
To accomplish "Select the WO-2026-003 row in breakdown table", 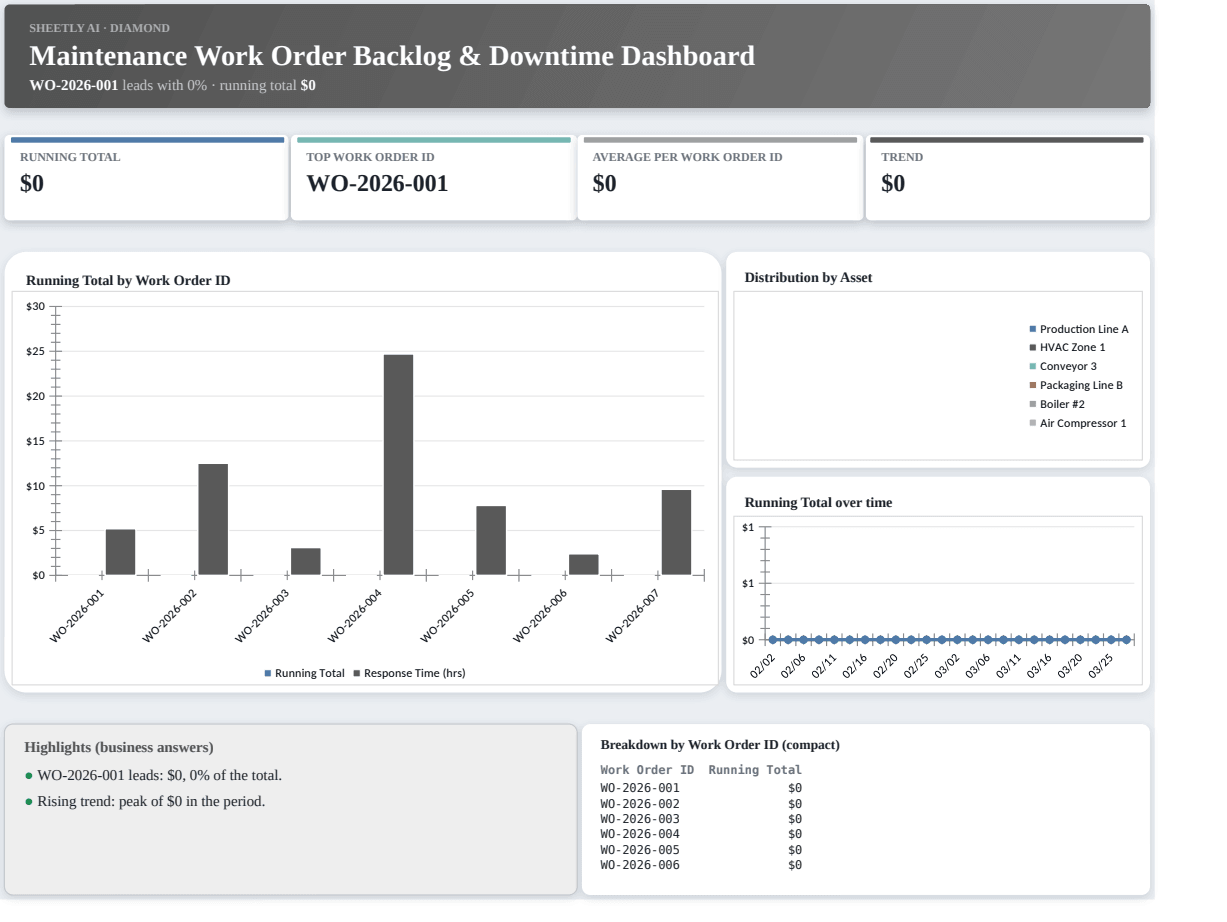I will pyautogui.click(x=701, y=818).
